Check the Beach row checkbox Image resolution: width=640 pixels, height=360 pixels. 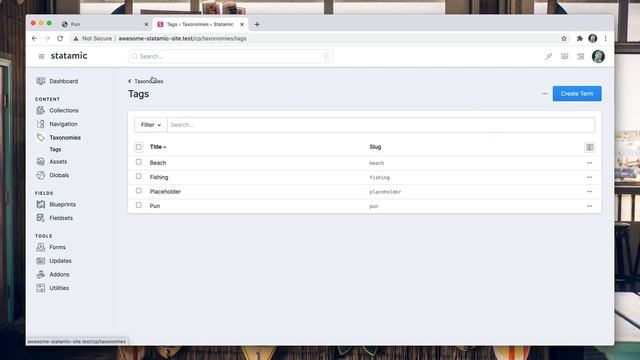[139, 162]
